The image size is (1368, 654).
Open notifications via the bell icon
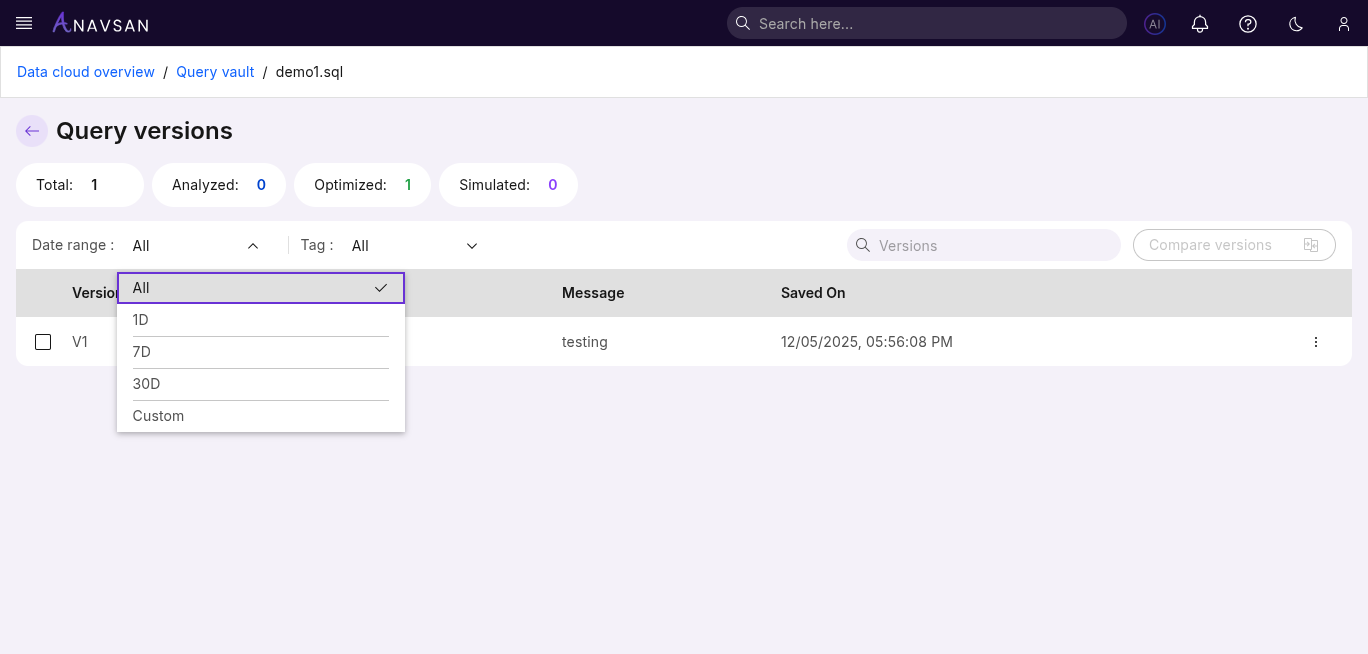click(1200, 23)
